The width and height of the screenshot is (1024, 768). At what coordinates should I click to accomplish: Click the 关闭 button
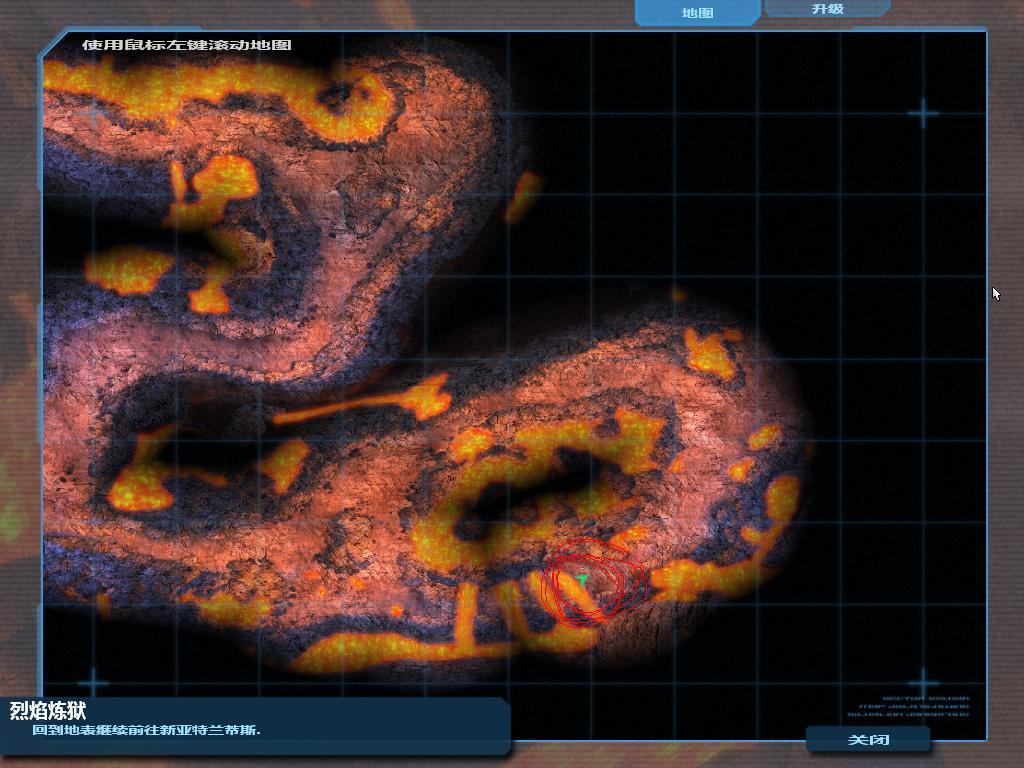click(x=868, y=740)
